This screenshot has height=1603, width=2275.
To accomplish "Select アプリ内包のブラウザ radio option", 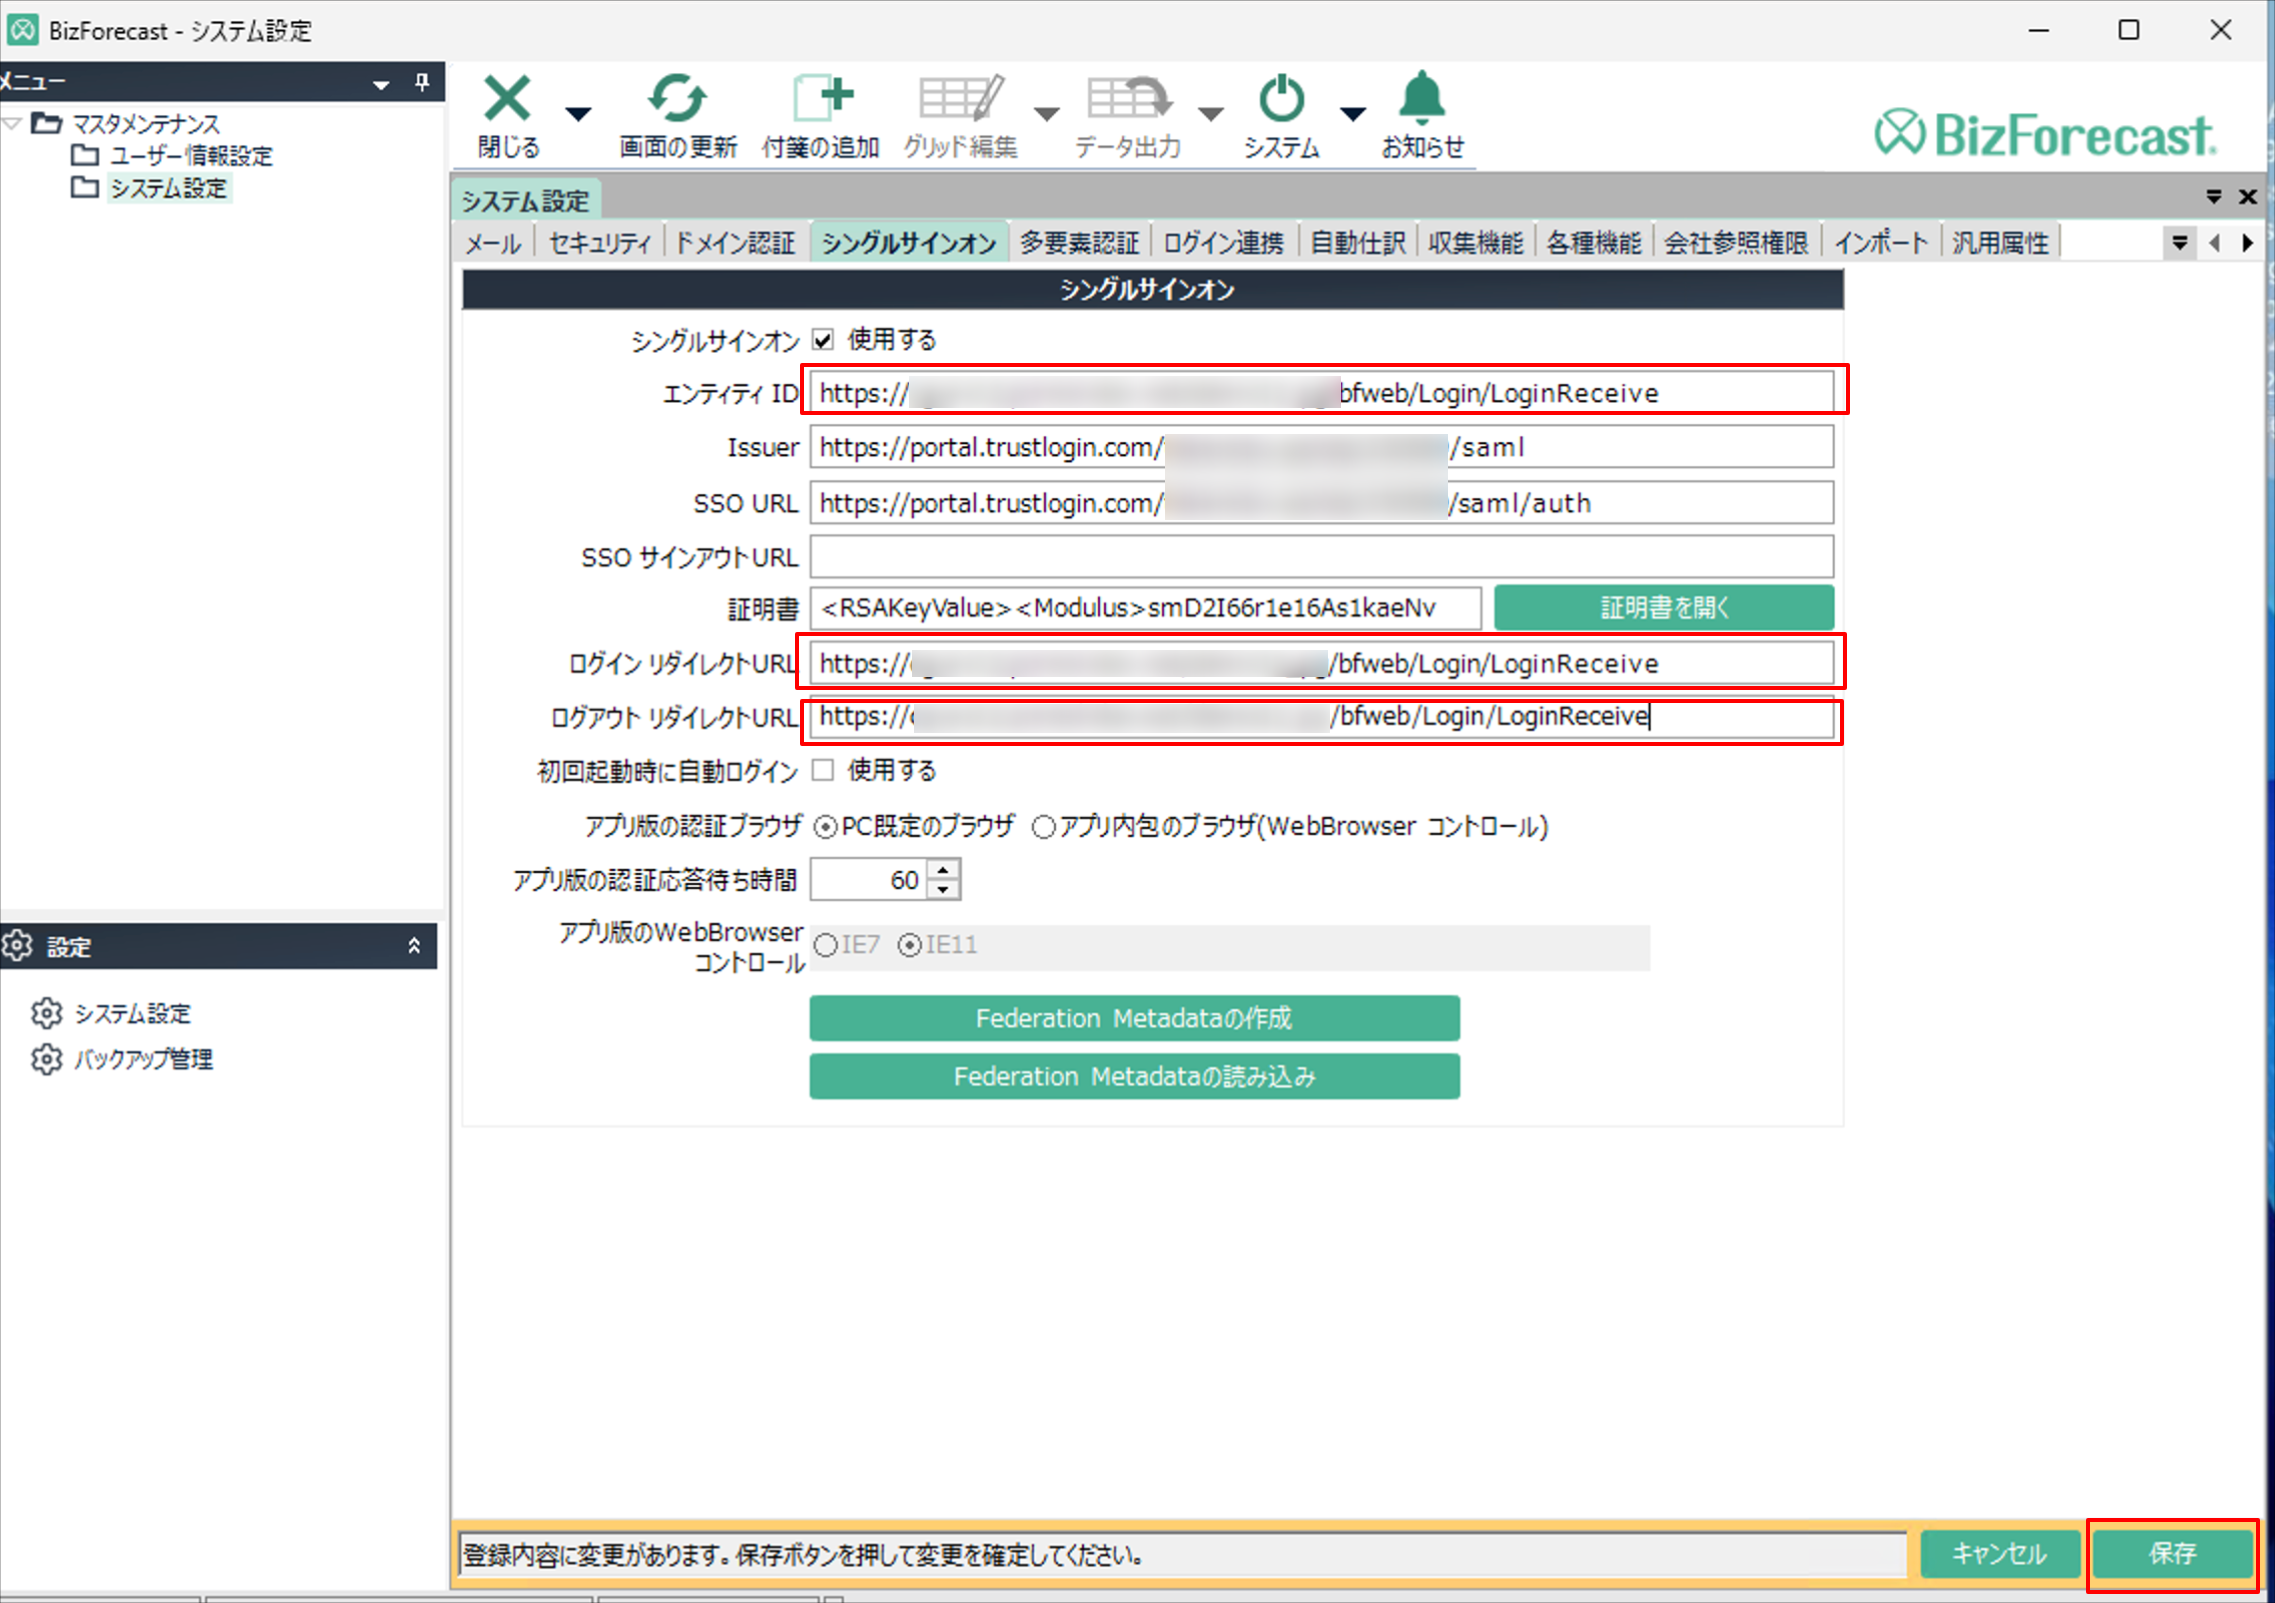I will click(x=1043, y=827).
